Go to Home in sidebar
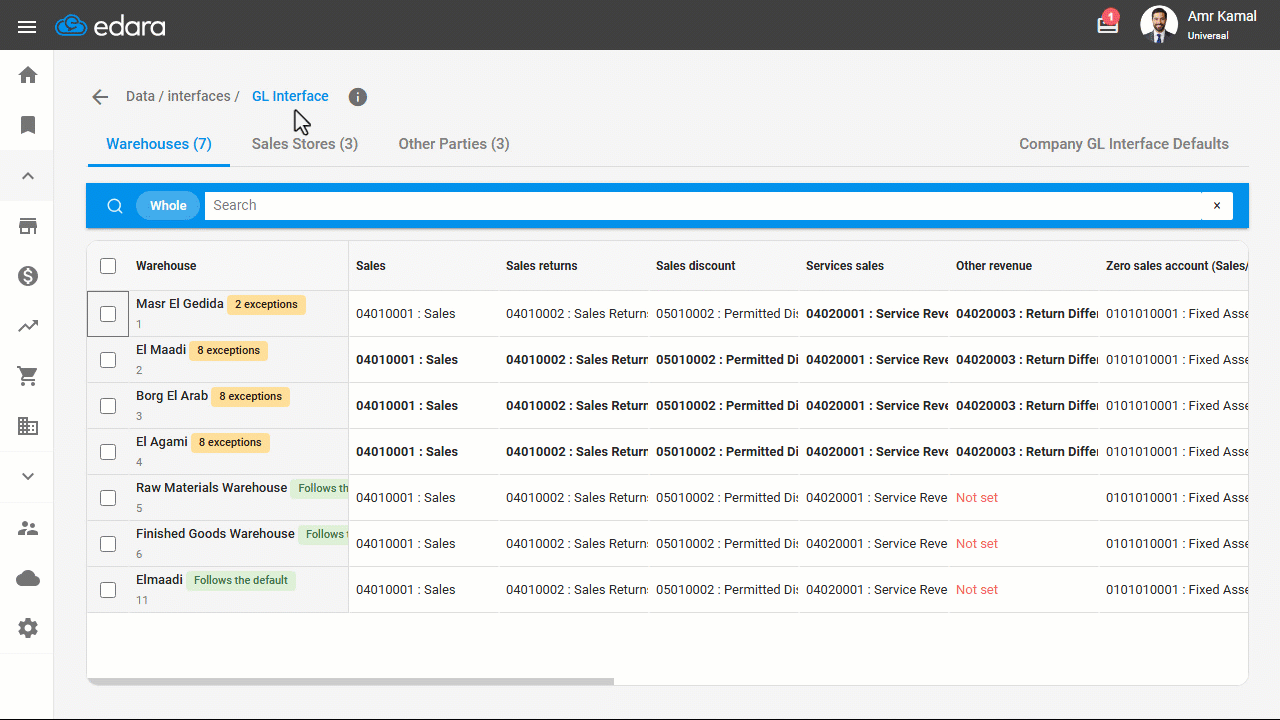This screenshot has height=720, width=1280. [28, 75]
